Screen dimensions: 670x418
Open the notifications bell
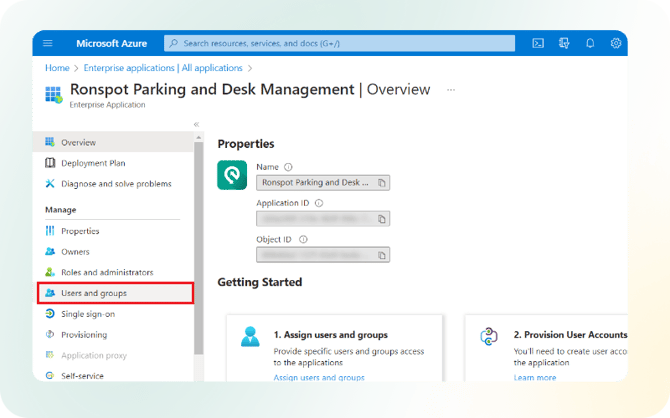(x=590, y=43)
